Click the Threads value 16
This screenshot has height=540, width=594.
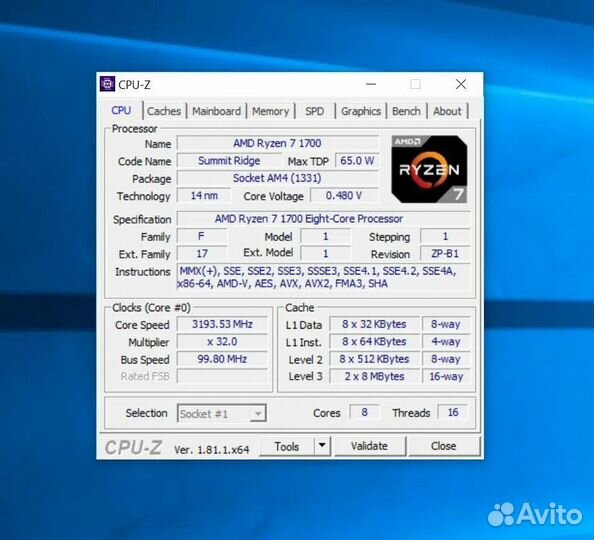(x=453, y=412)
